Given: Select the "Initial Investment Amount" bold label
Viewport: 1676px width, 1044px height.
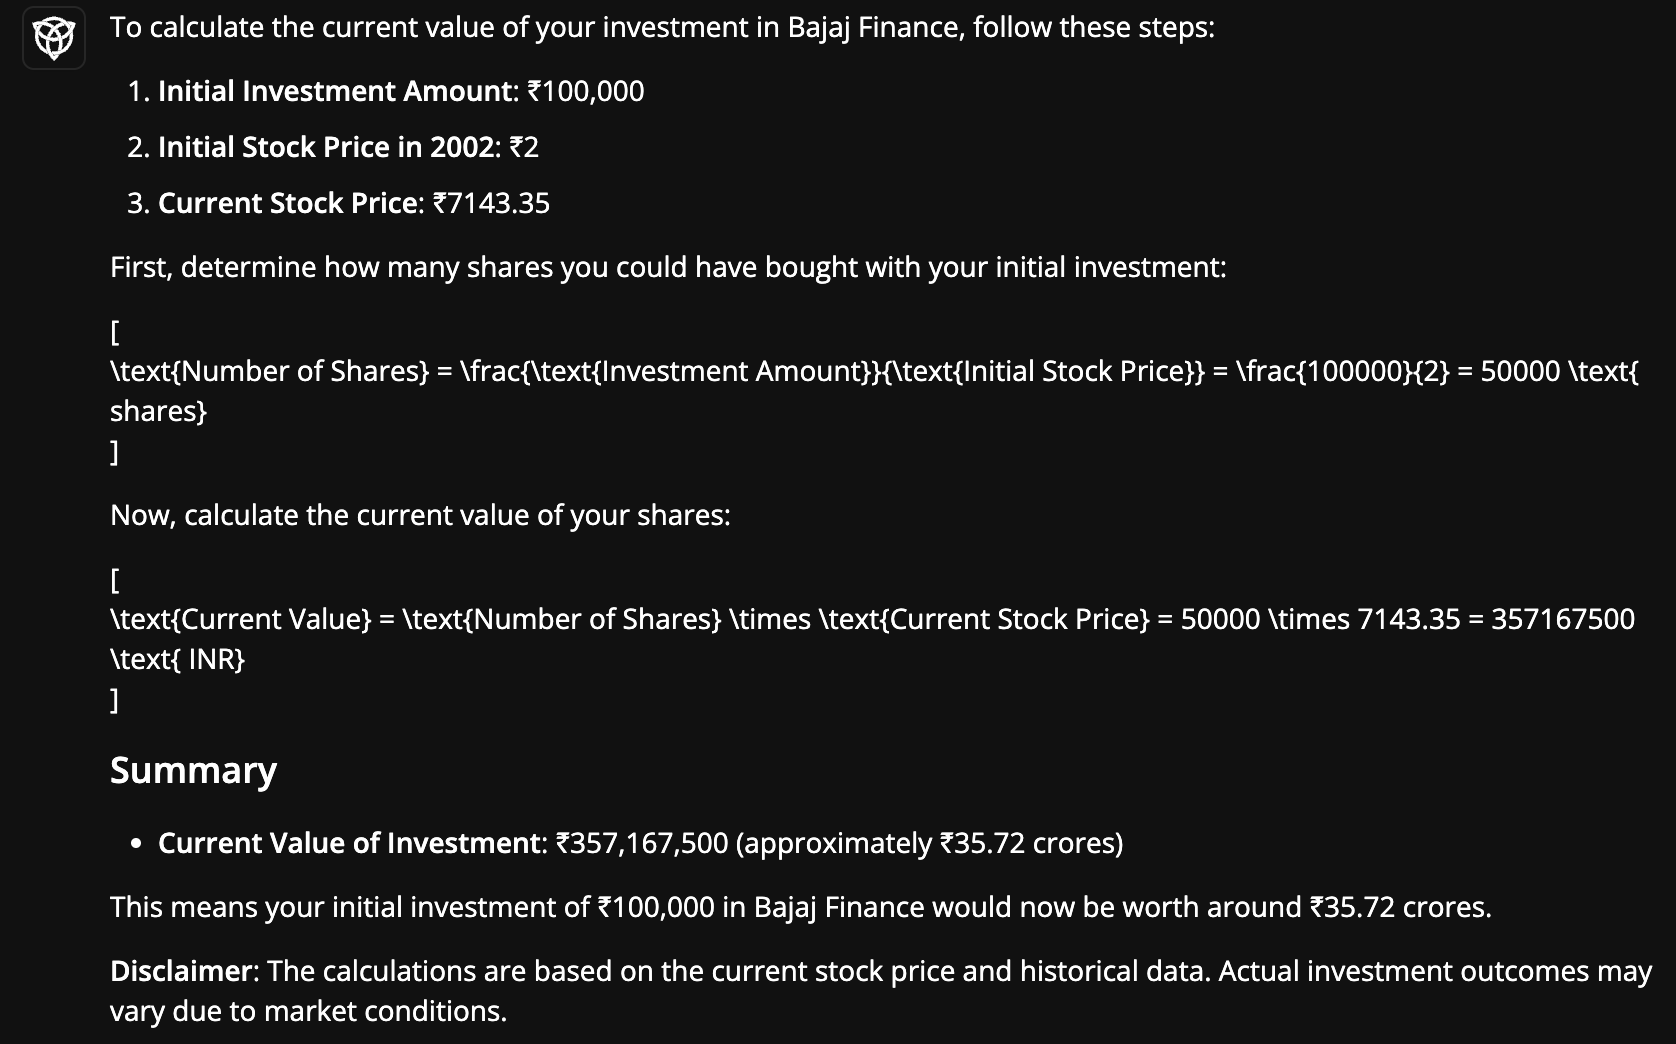Looking at the screenshot, I should point(334,91).
